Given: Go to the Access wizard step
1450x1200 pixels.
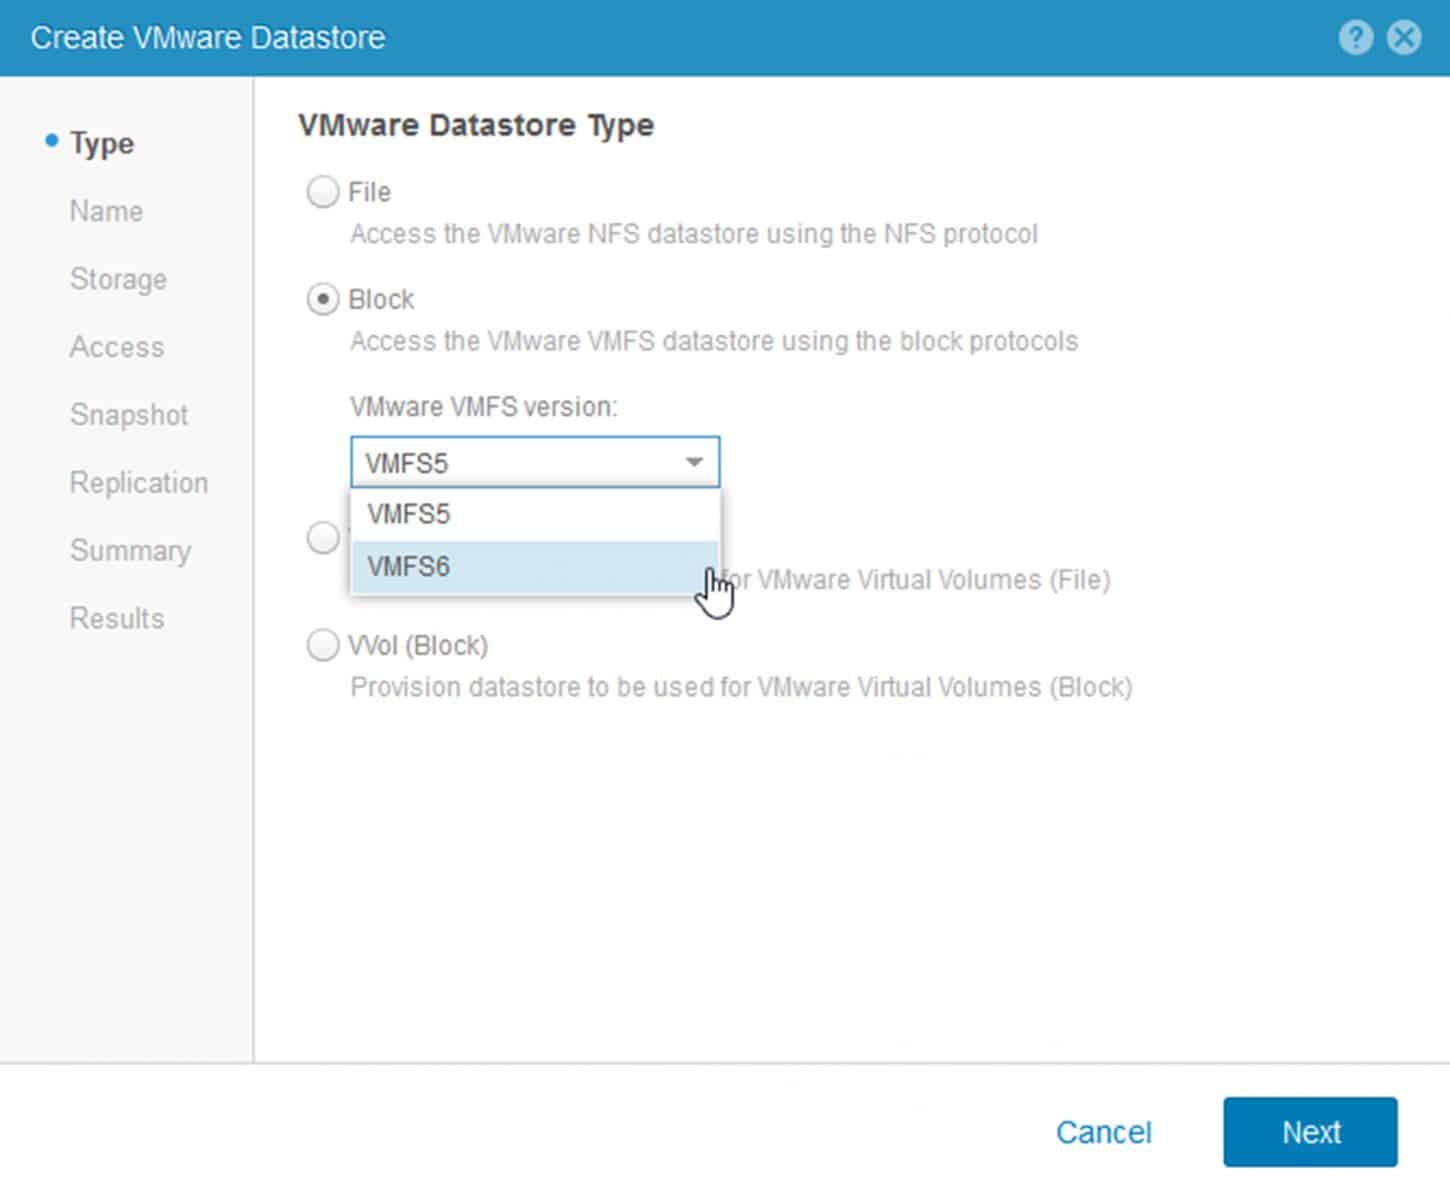Looking at the screenshot, I should coord(117,347).
